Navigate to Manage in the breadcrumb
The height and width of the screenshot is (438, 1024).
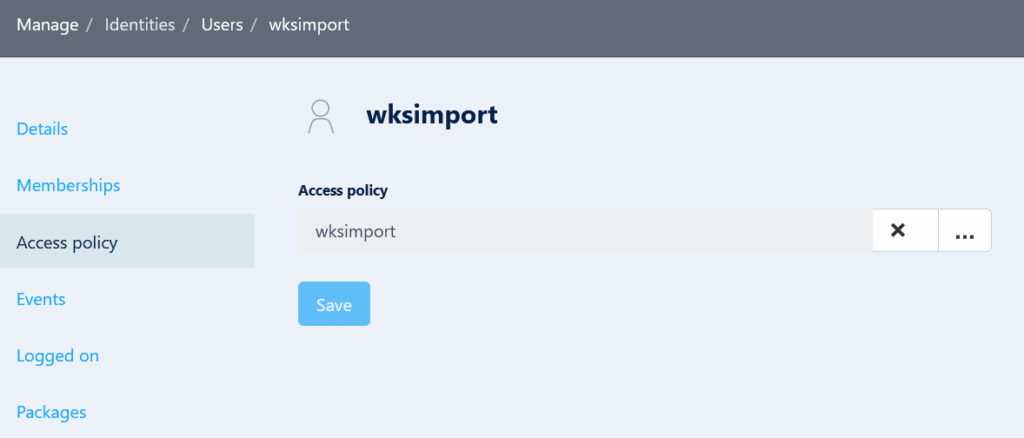click(47, 24)
